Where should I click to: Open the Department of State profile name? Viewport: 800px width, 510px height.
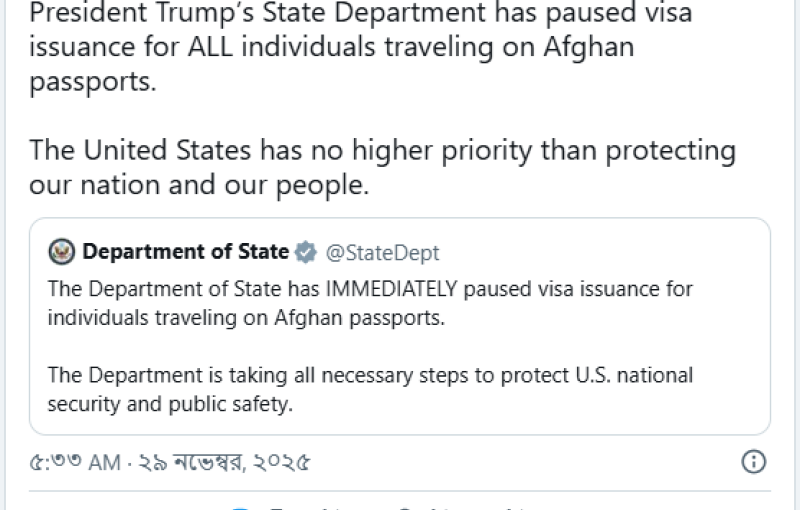(x=185, y=252)
